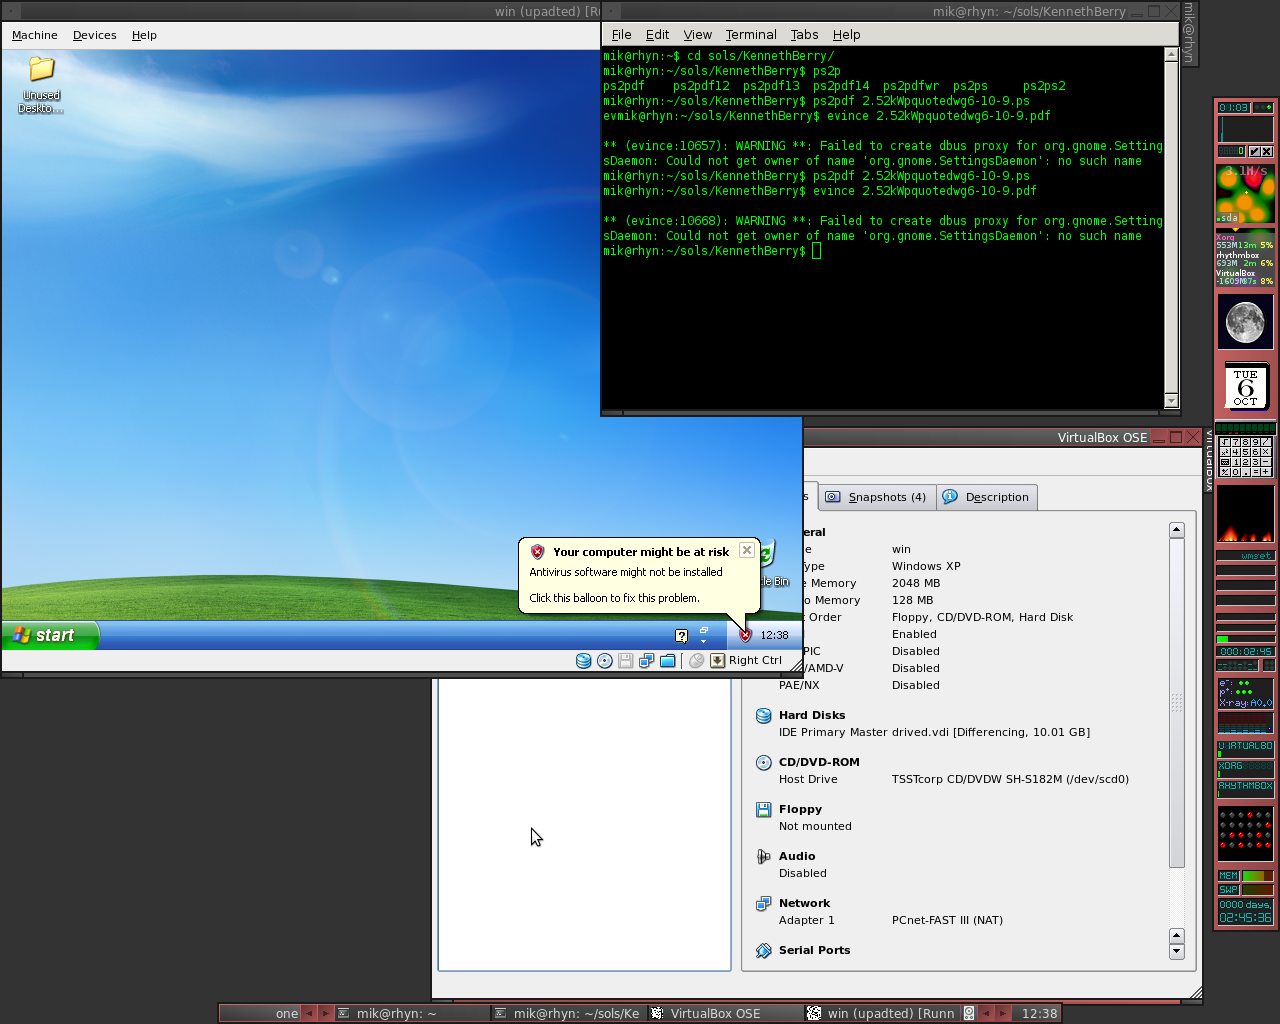Click the Audio section speaker icon
The image size is (1280, 1024).
763,857
